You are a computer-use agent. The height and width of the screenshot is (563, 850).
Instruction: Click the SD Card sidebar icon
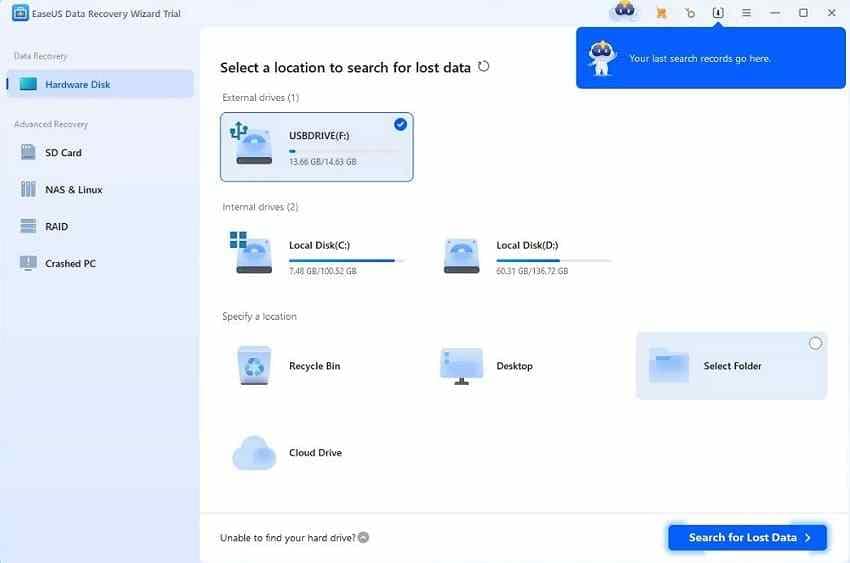pyautogui.click(x=28, y=152)
